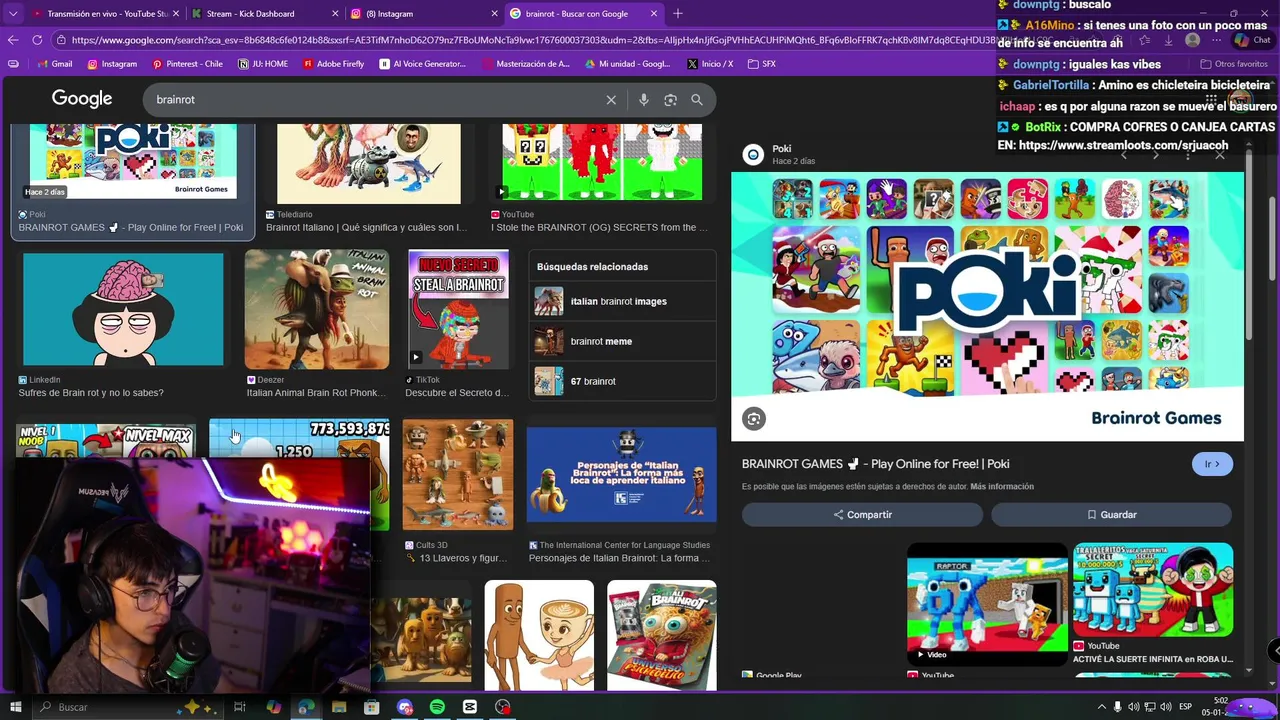
Task: Open ACTIVÉ LA SUERTE INFINITA YouTube thumbnail
Action: tap(1153, 589)
